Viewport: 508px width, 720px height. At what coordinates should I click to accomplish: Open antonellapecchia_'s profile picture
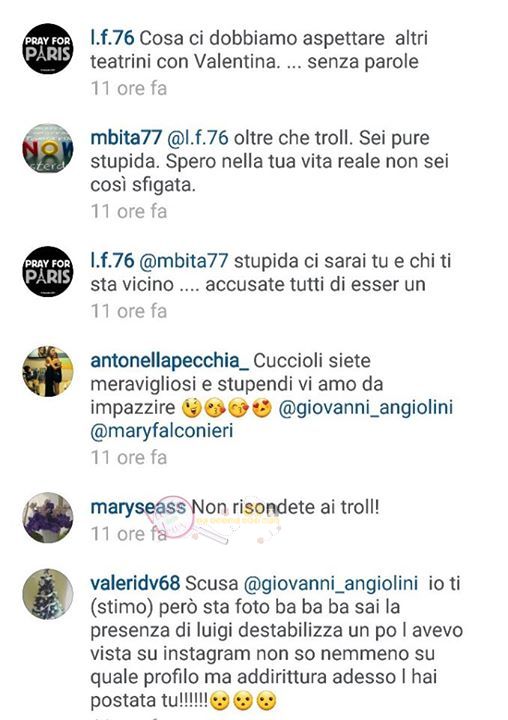48,371
